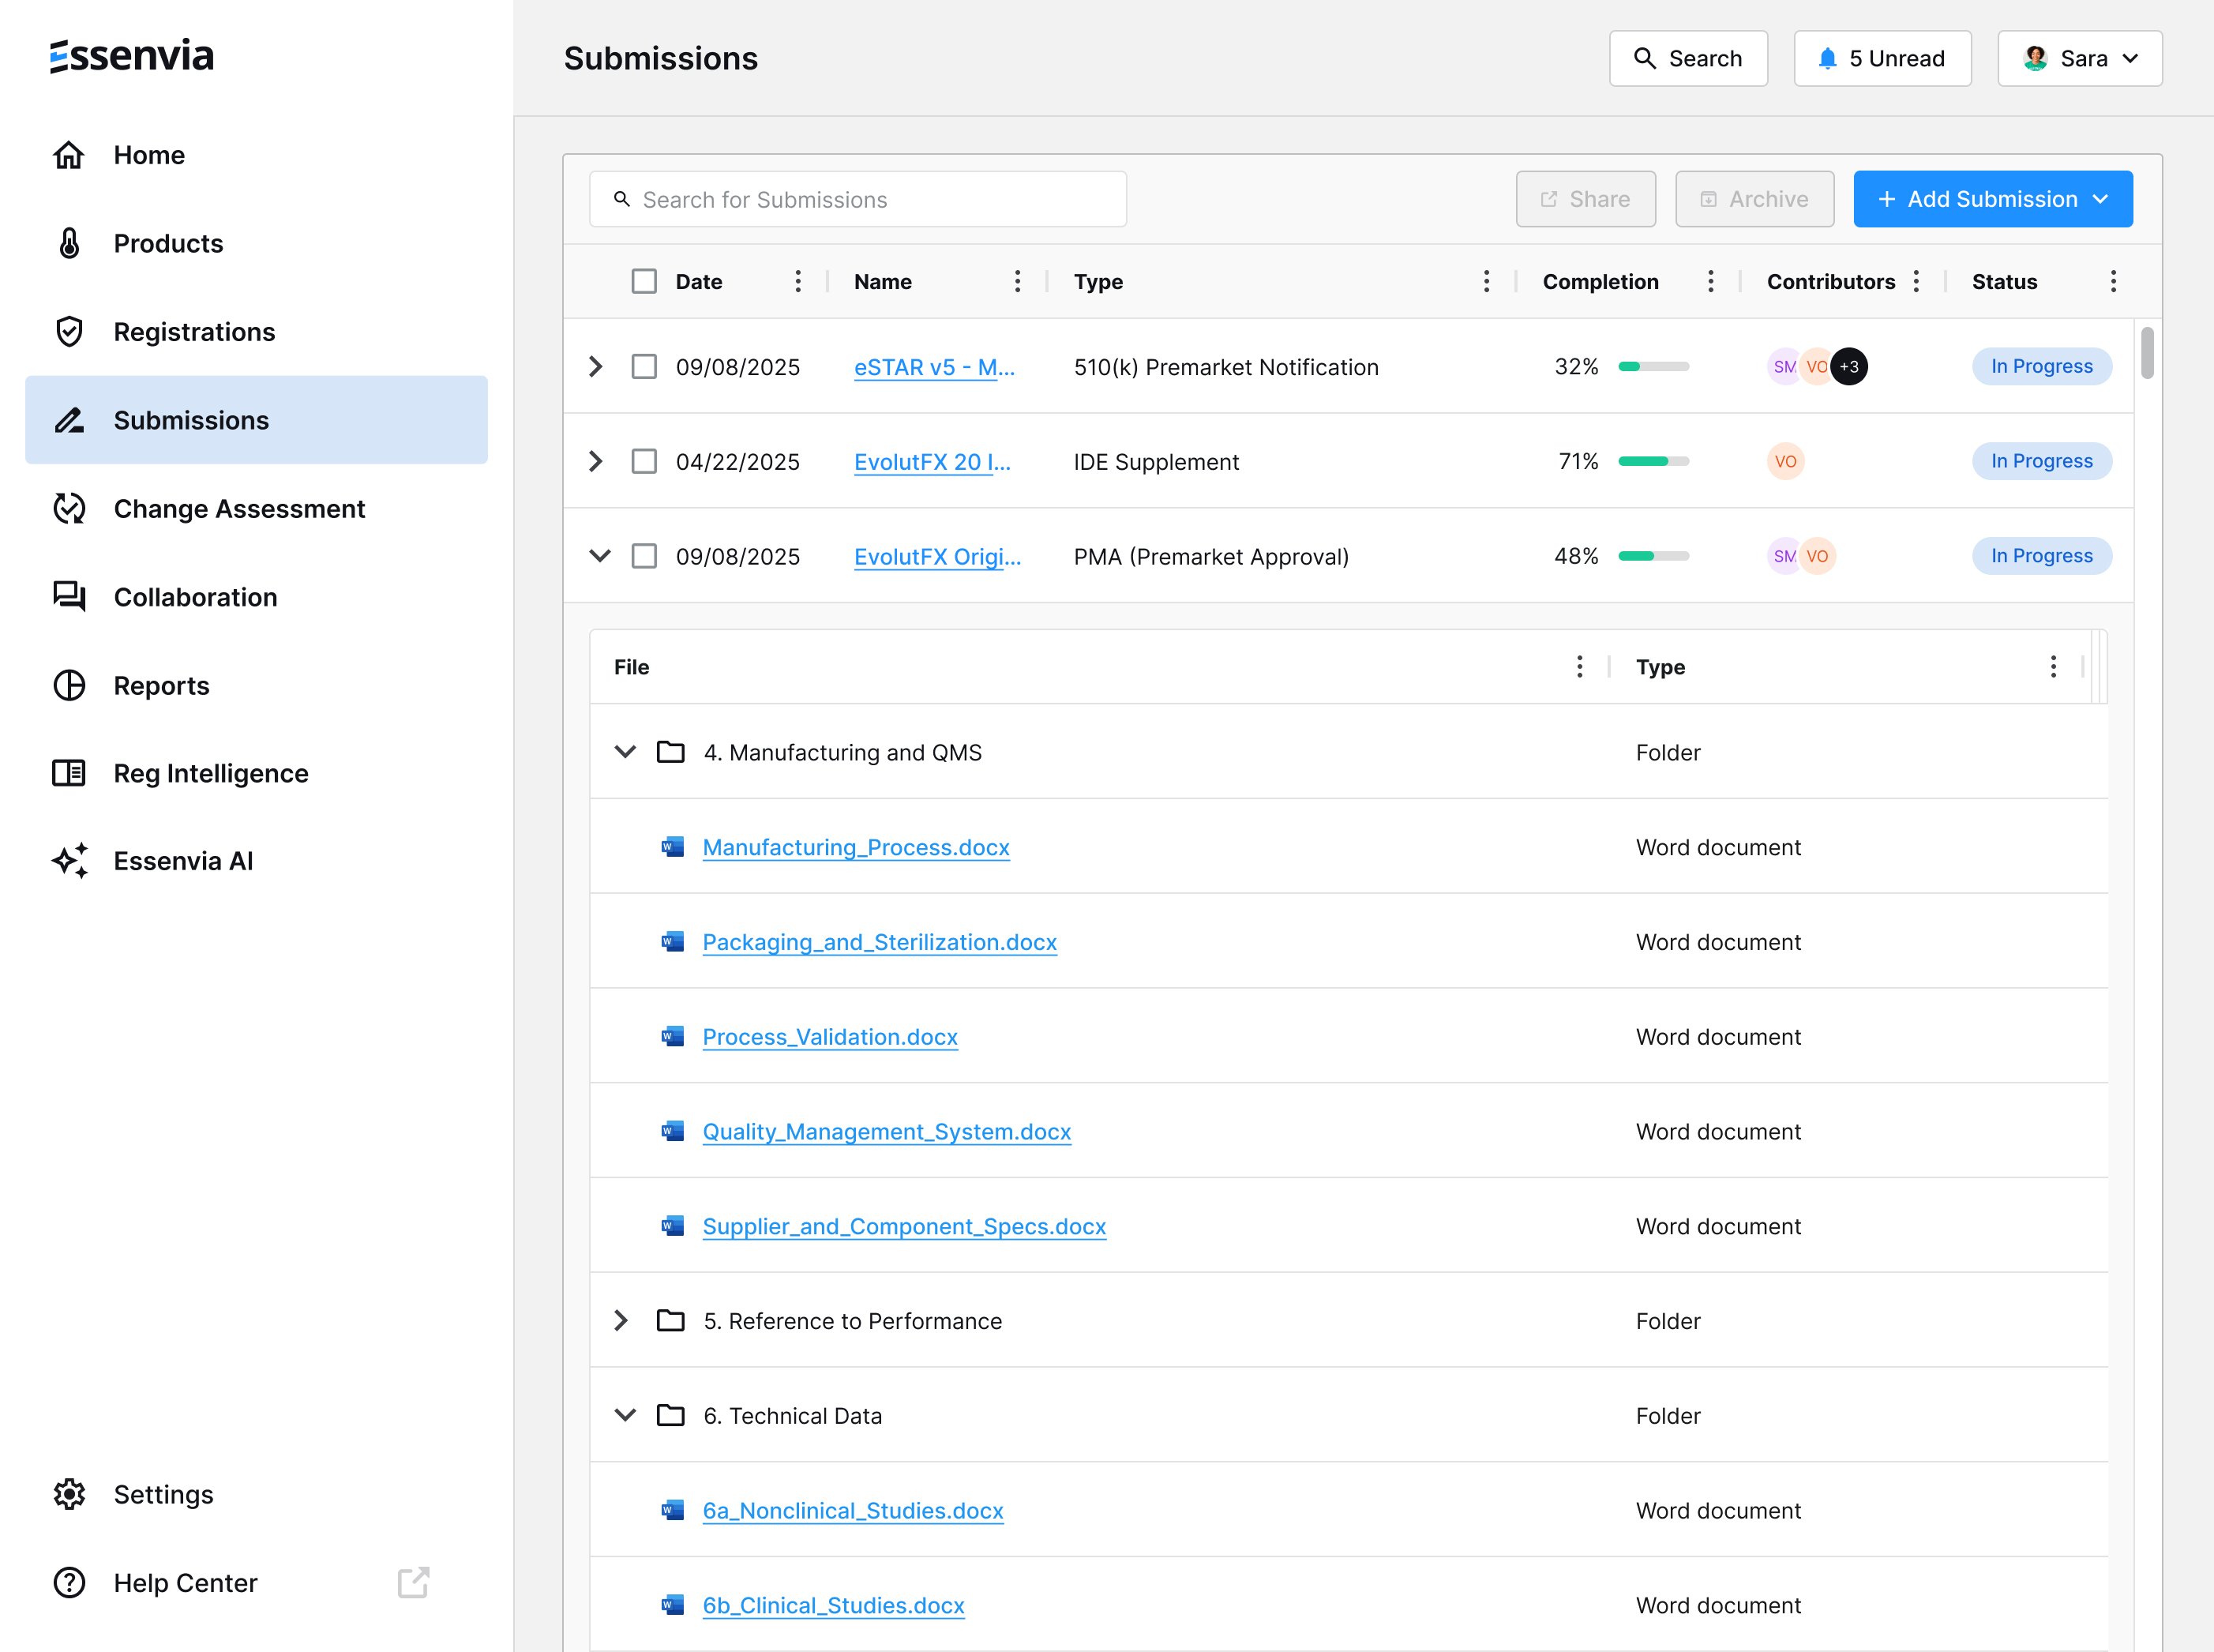This screenshot has width=2214, height=1652.
Task: Select the eSTAR v5 submission checkbox
Action: (x=644, y=367)
